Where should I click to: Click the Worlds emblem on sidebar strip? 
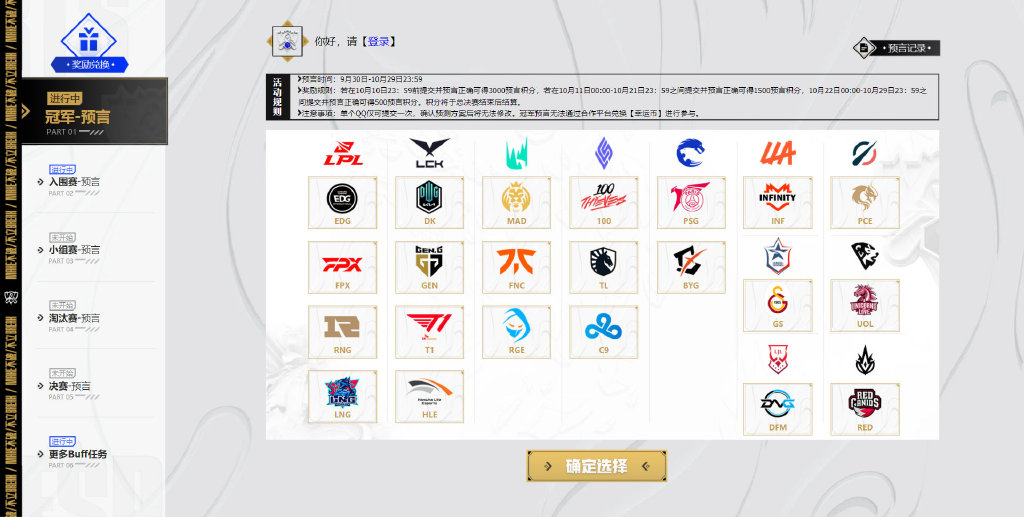[x=11, y=298]
